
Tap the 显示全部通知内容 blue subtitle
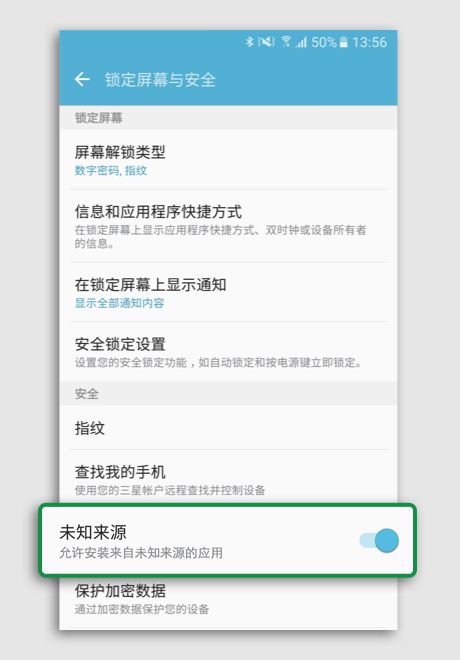coord(120,303)
